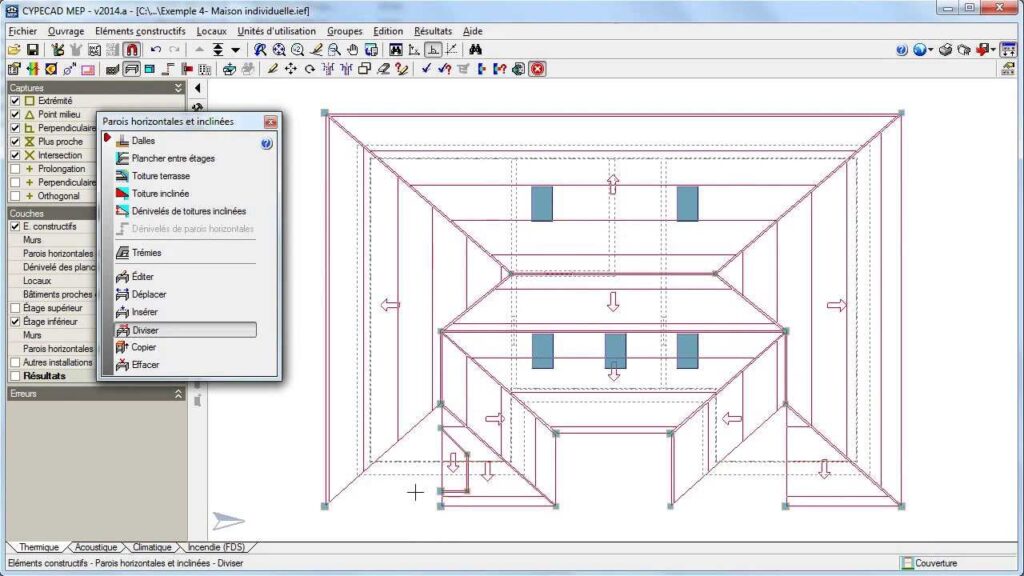Open the Éléments constructifs menu
Image resolution: width=1024 pixels, height=576 pixels.
coord(140,31)
